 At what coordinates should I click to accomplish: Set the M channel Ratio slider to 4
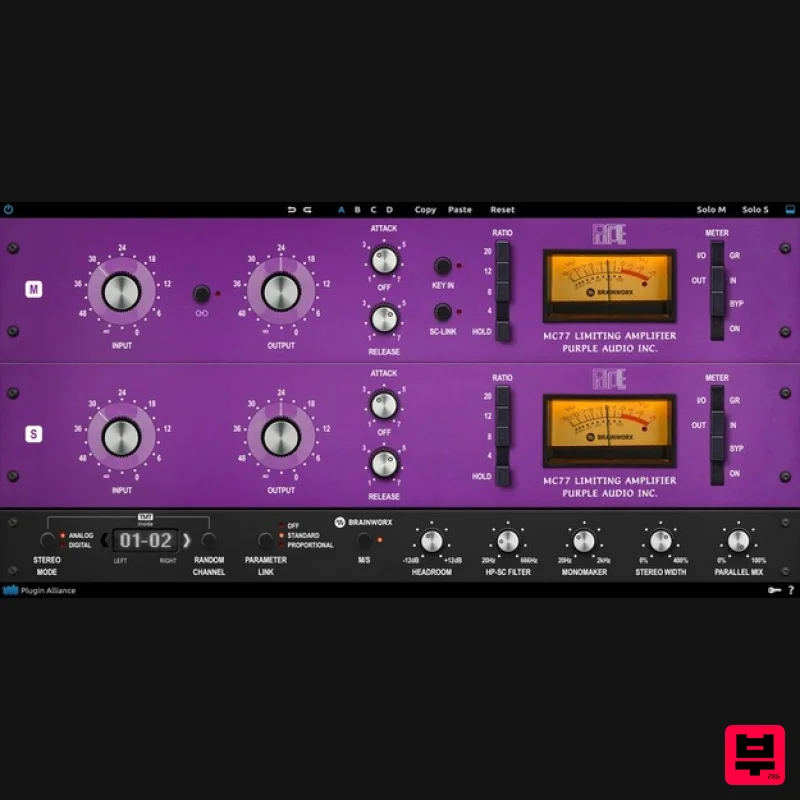[x=502, y=311]
